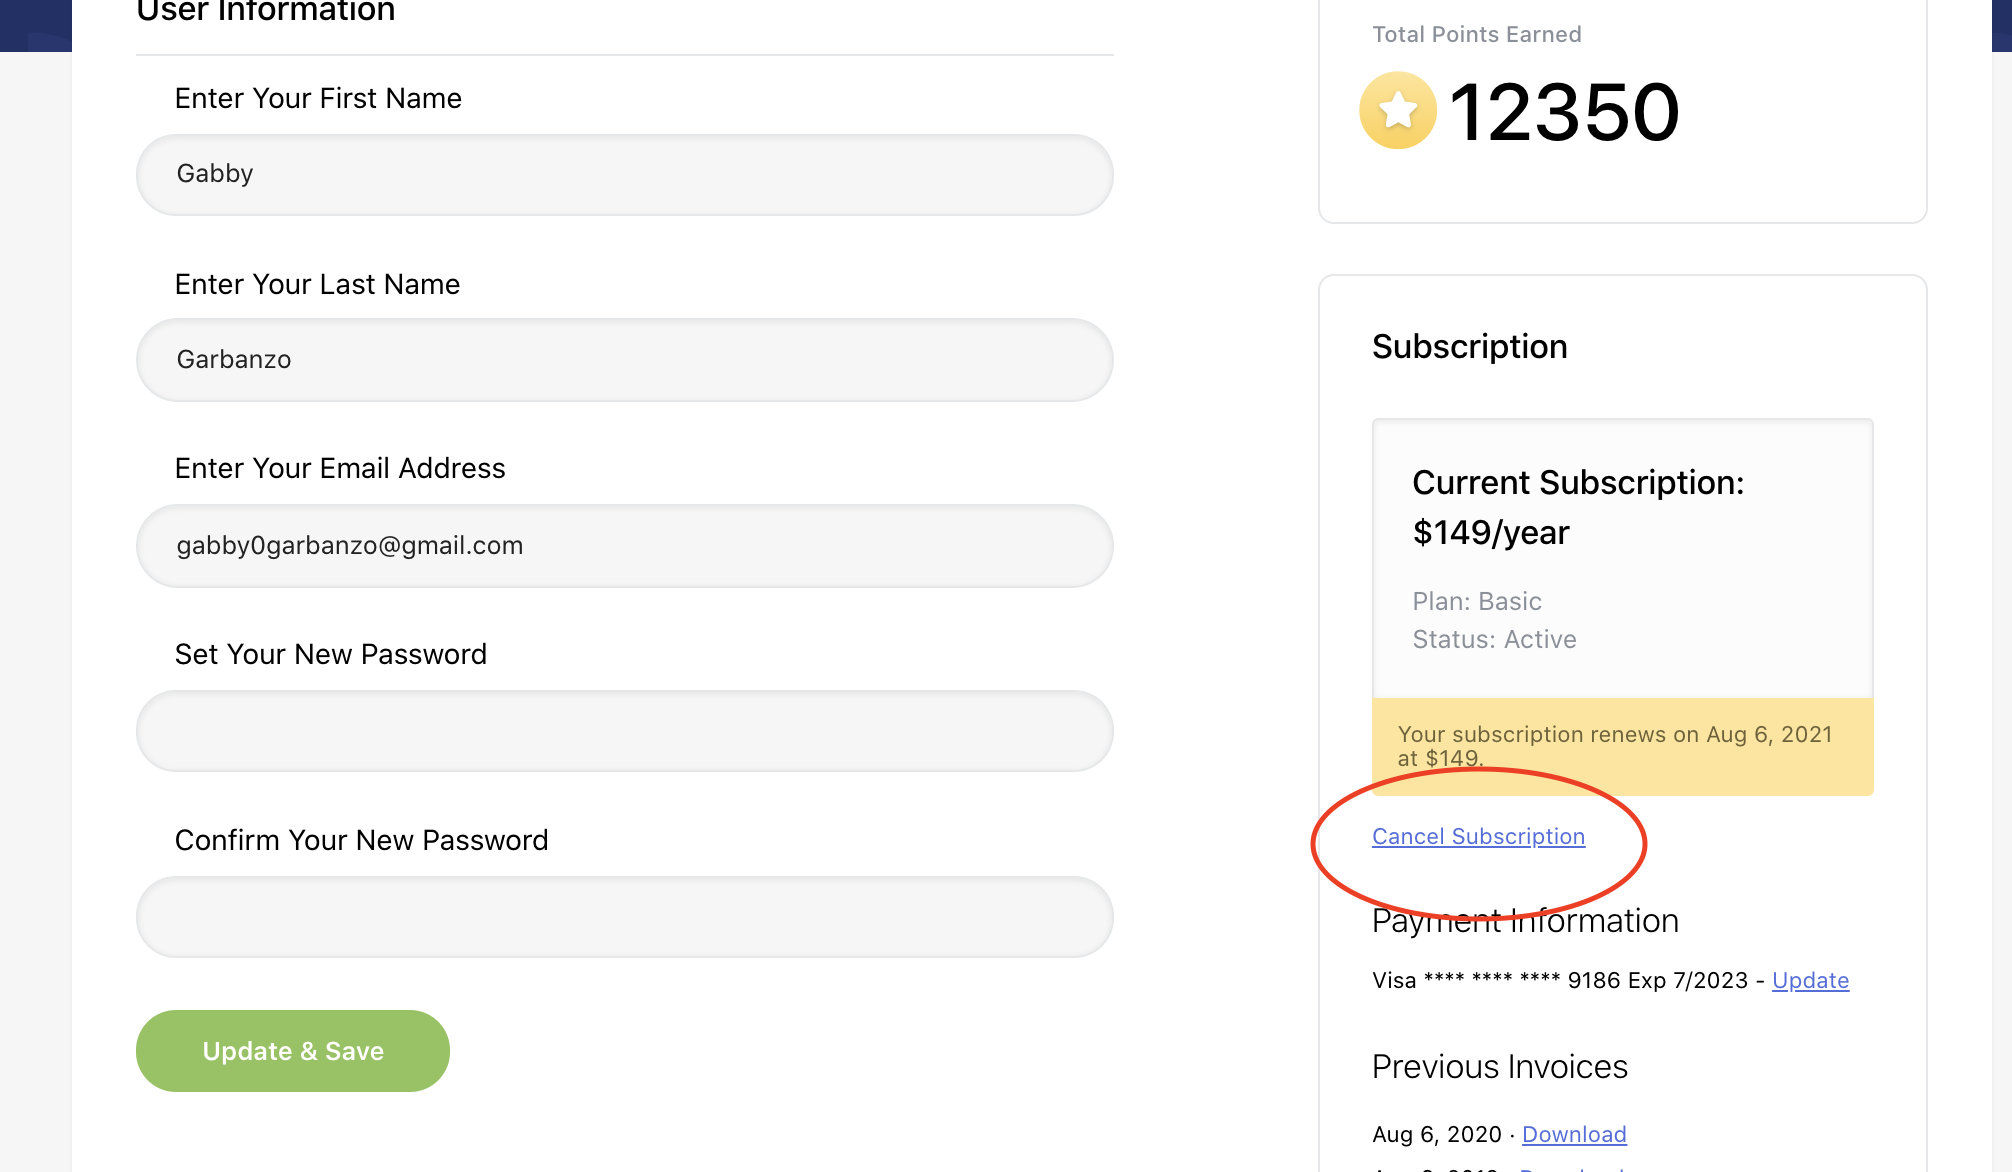Click the User Information heading
Viewport: 2012px width, 1172px height.
tap(265, 12)
